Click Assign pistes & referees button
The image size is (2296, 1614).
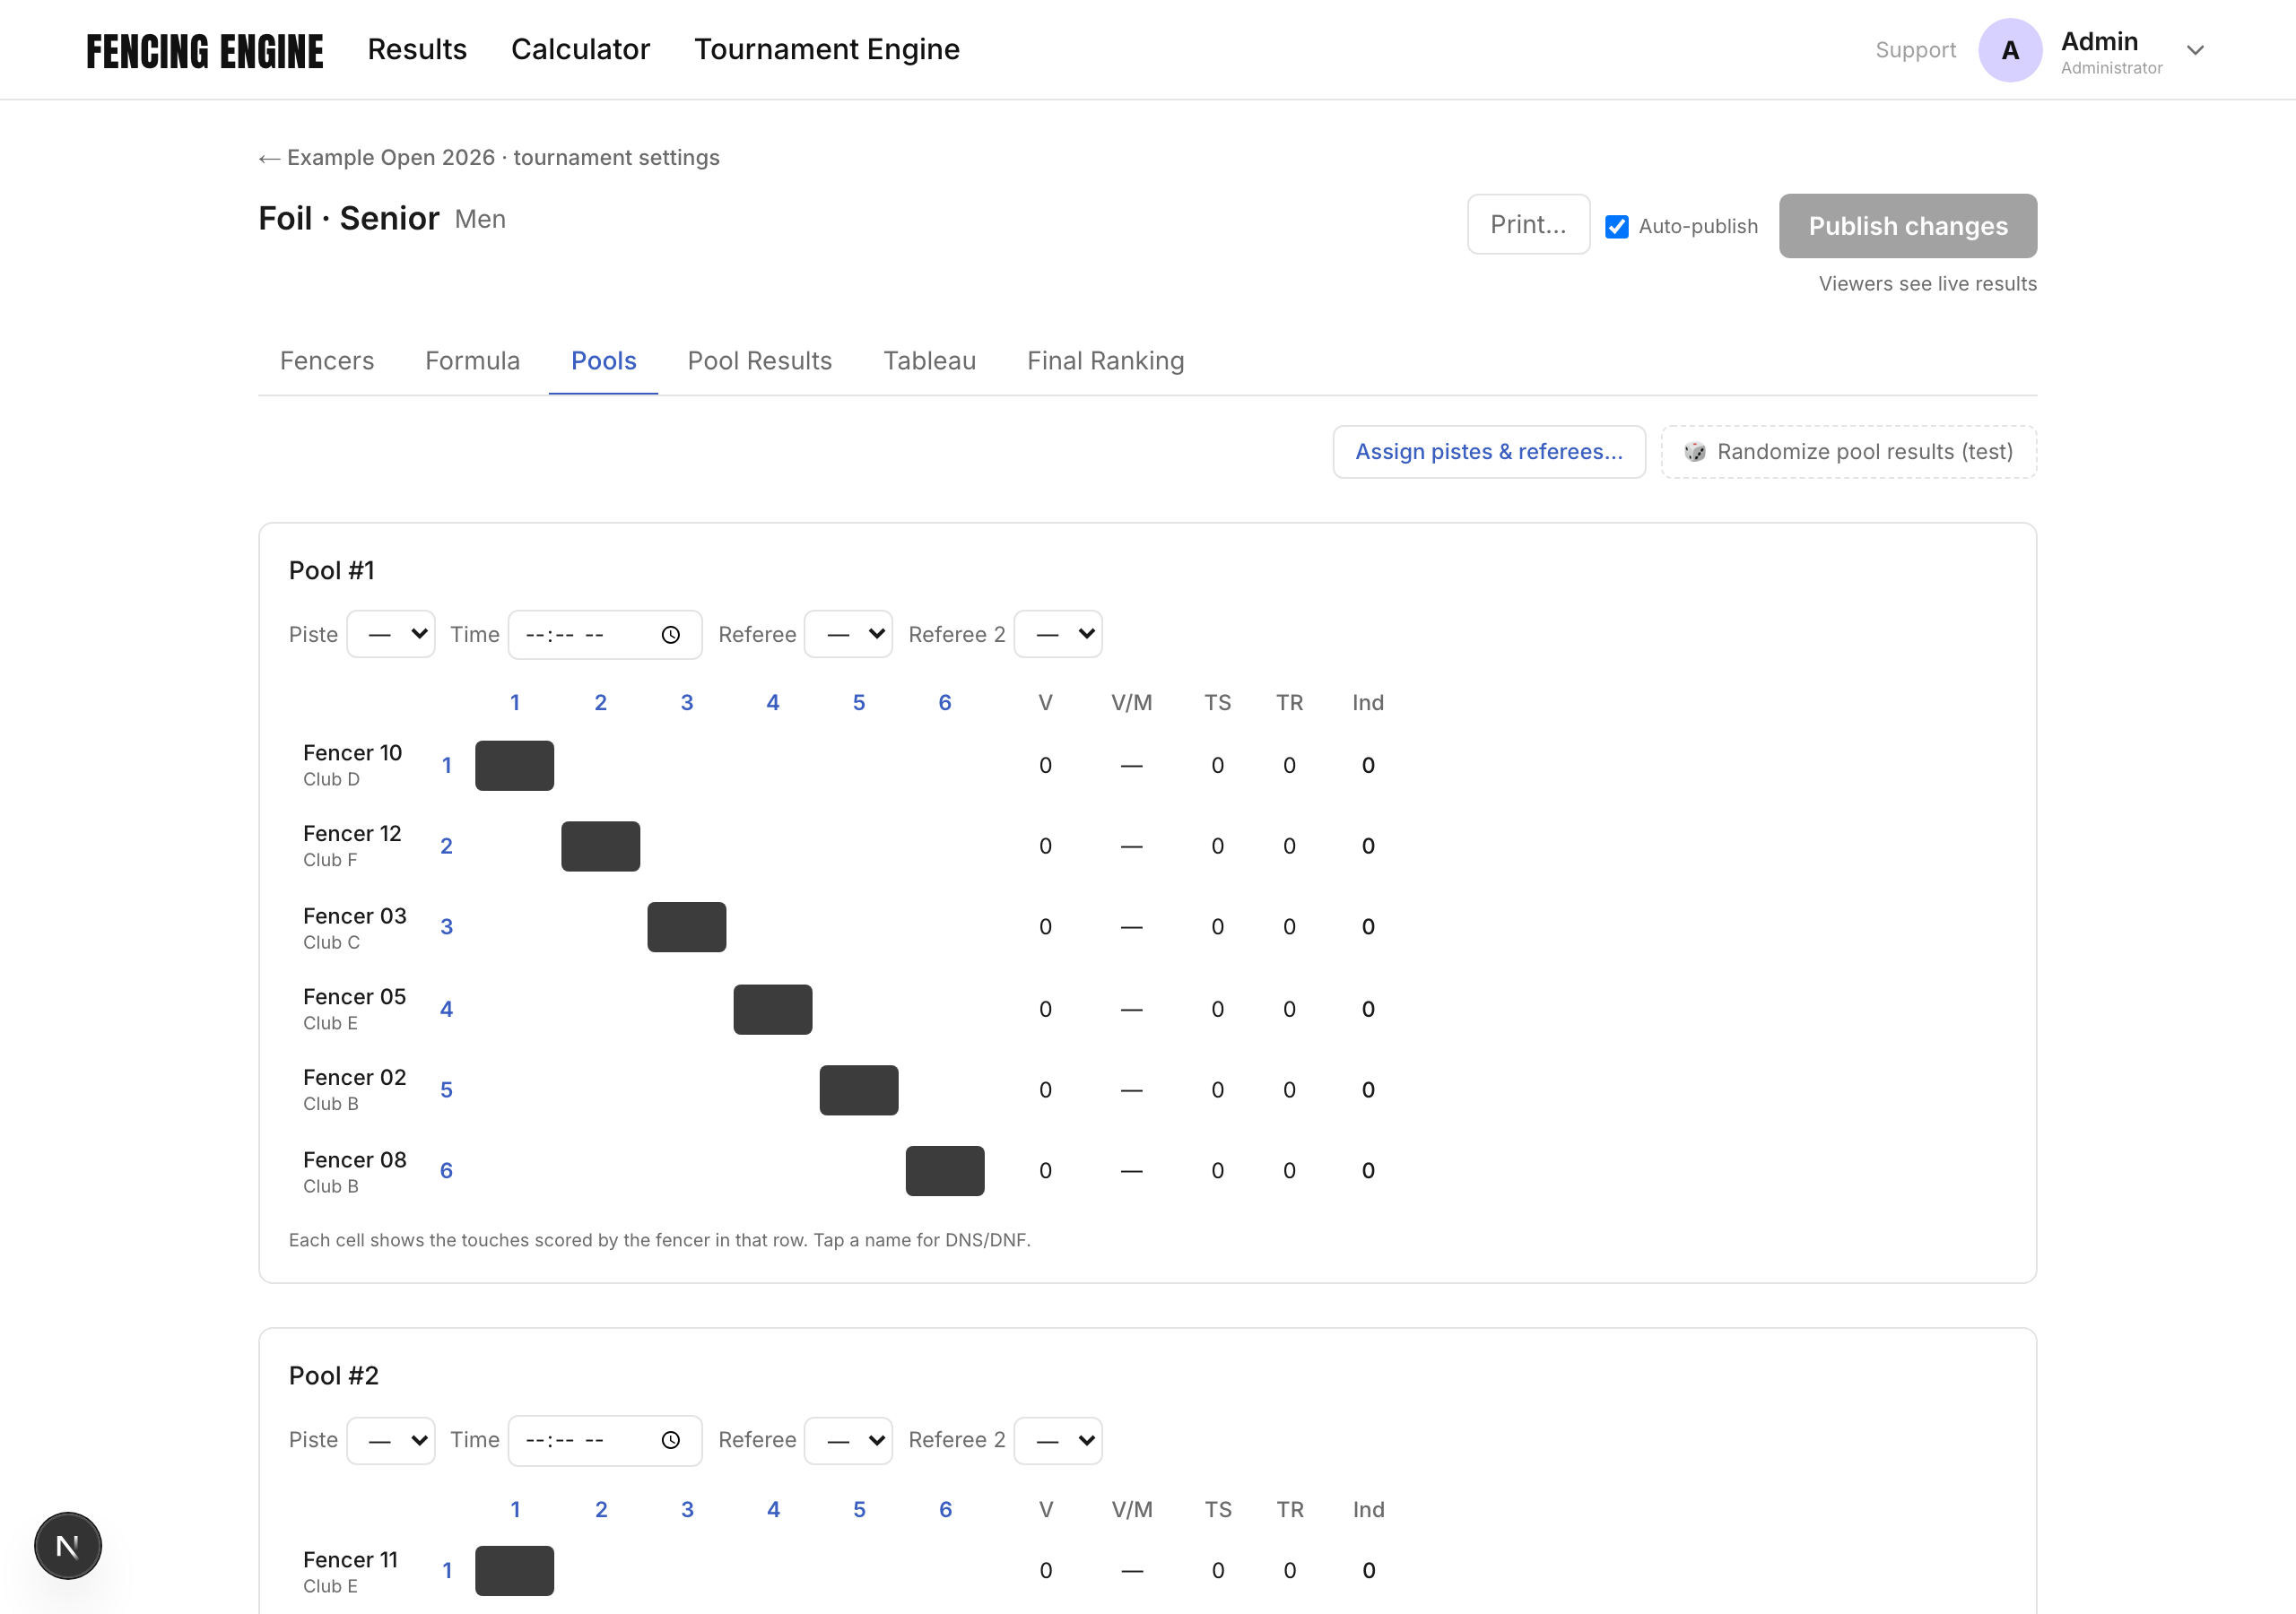1489,452
